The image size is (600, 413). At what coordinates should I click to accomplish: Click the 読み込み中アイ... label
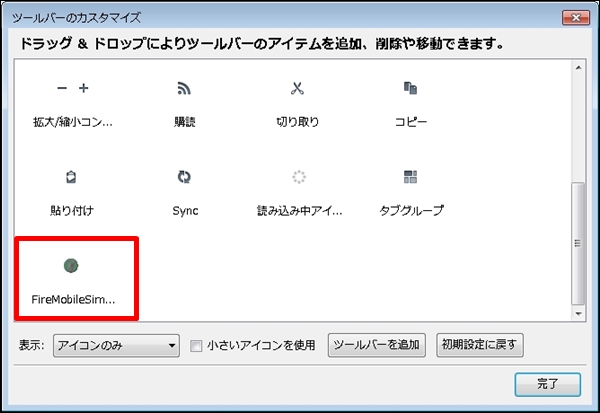pyautogui.click(x=300, y=211)
